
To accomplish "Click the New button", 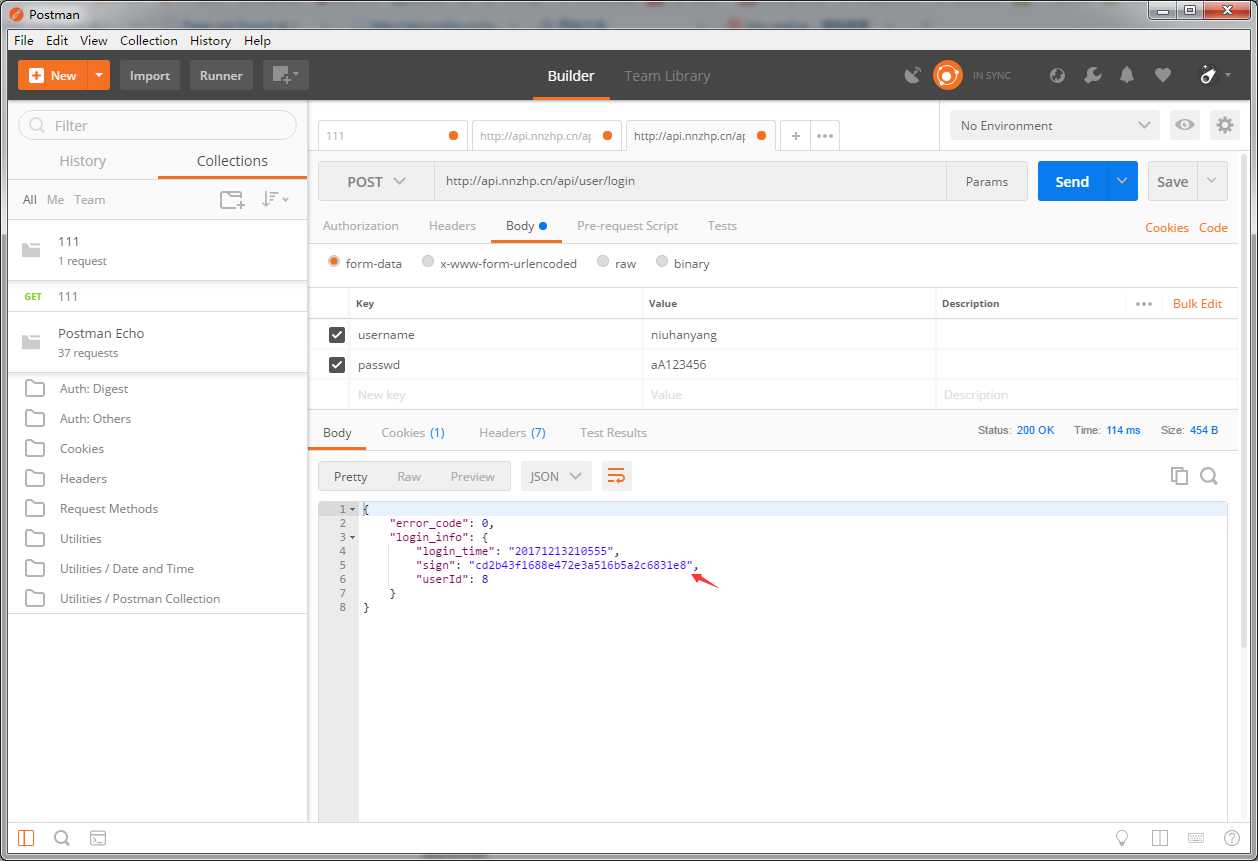I will (x=53, y=75).
